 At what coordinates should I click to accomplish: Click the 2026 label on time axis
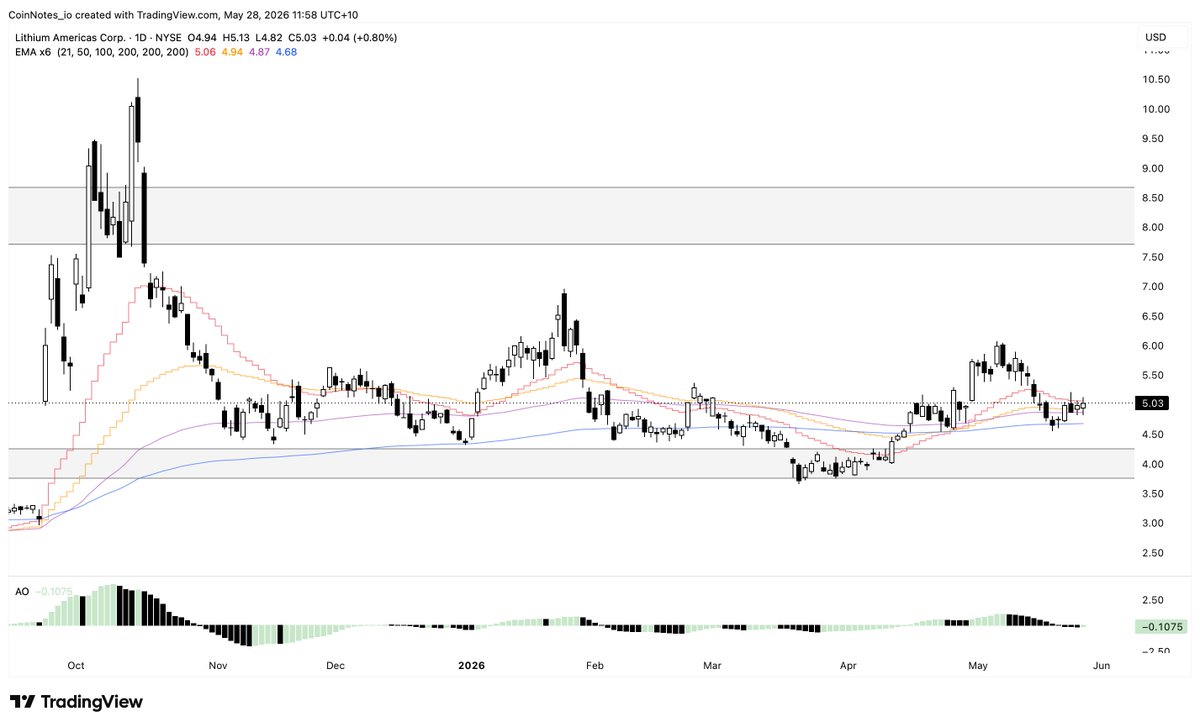click(x=470, y=665)
